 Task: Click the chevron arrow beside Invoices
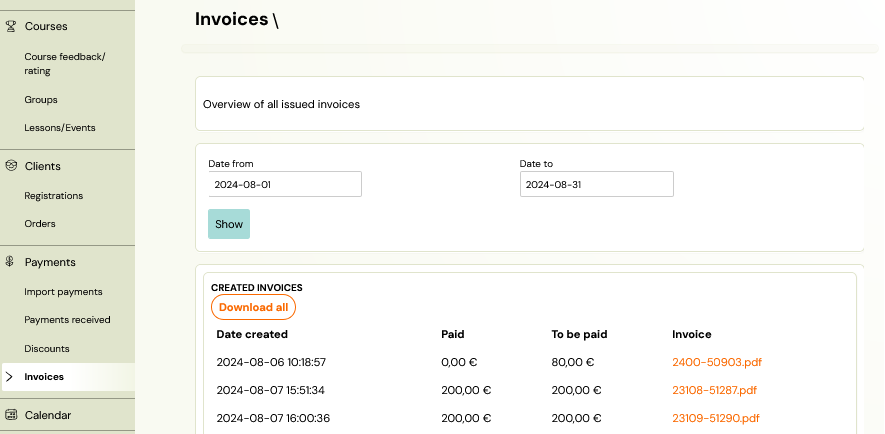pos(9,376)
